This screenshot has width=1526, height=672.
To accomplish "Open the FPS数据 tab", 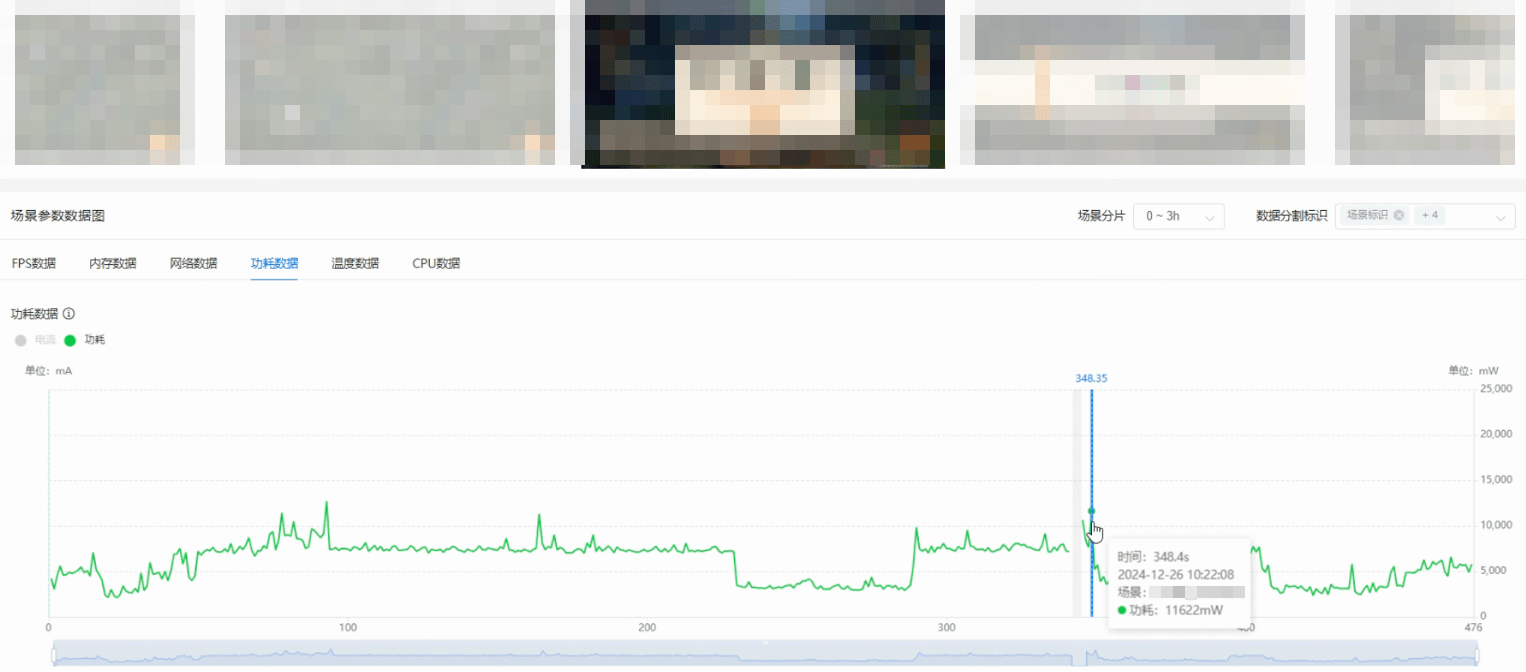I will (x=34, y=264).
